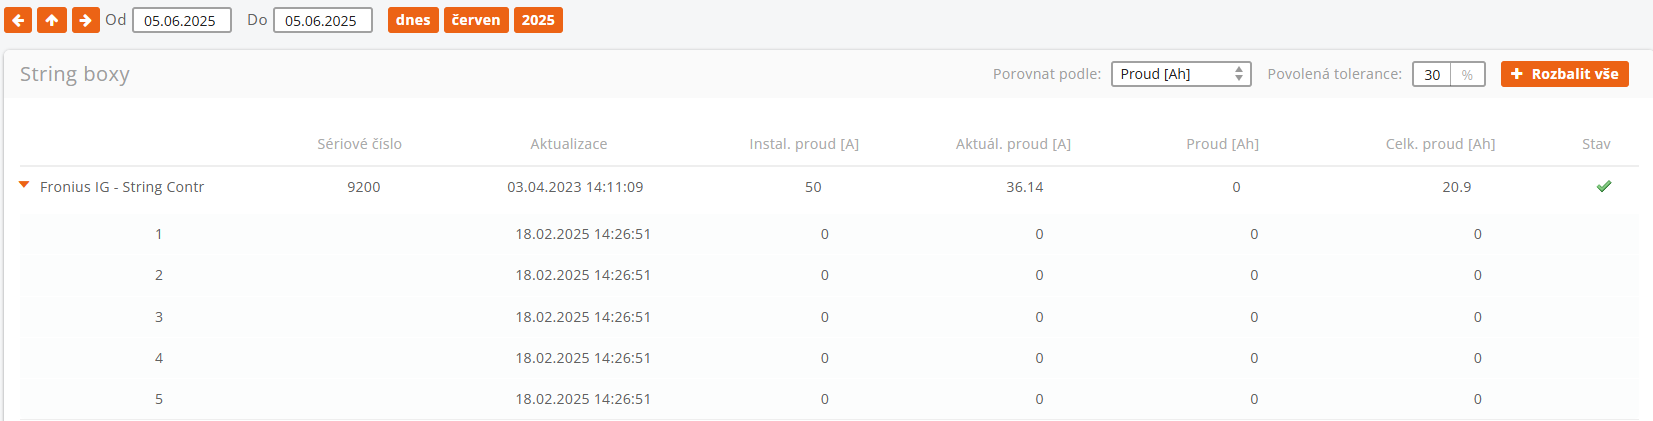
Task: Click the Aktuál. proud [A] column header
Action: [1013, 144]
